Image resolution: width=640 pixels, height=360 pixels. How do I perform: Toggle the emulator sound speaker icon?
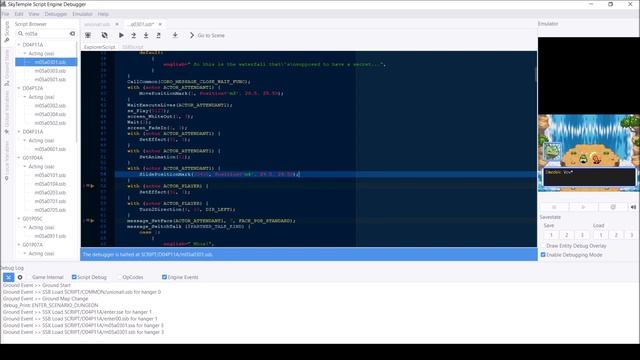(633, 207)
